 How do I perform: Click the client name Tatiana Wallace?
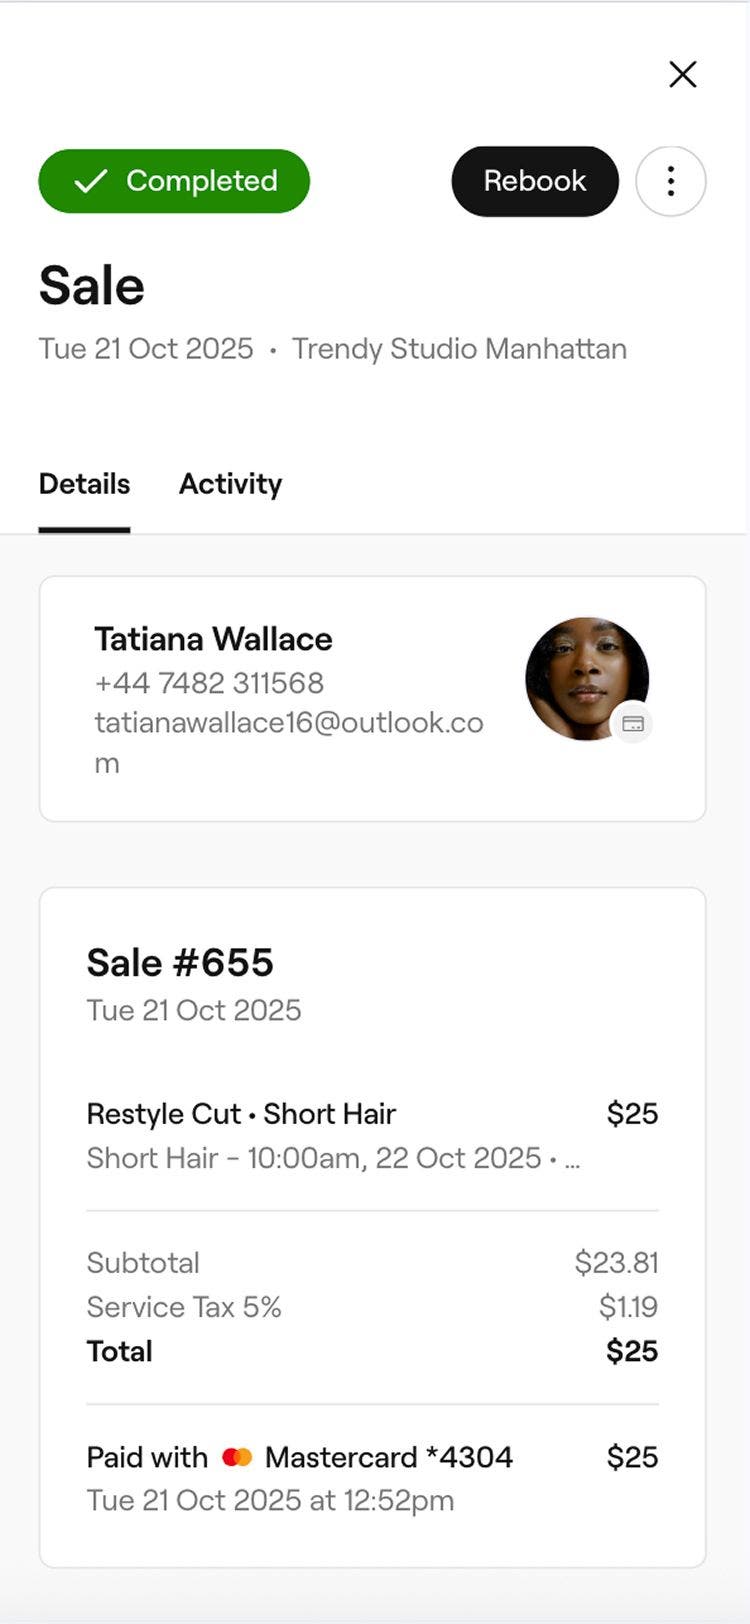tap(213, 639)
